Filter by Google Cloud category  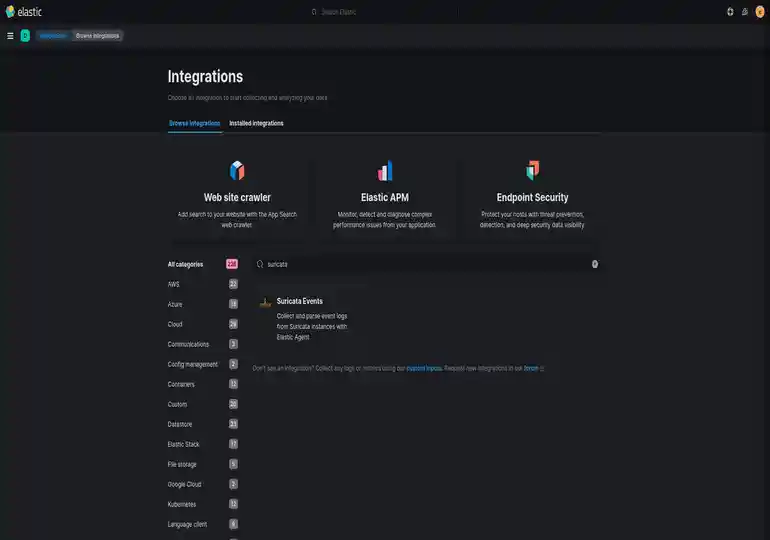203,484
